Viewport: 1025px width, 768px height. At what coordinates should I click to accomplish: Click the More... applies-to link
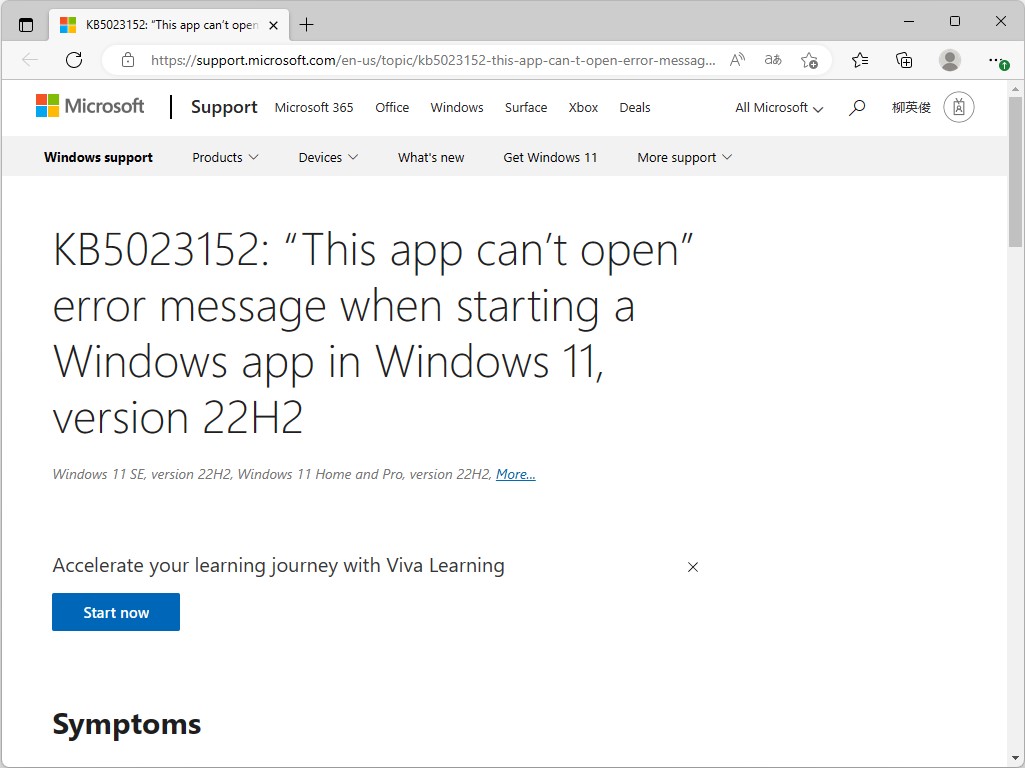516,475
